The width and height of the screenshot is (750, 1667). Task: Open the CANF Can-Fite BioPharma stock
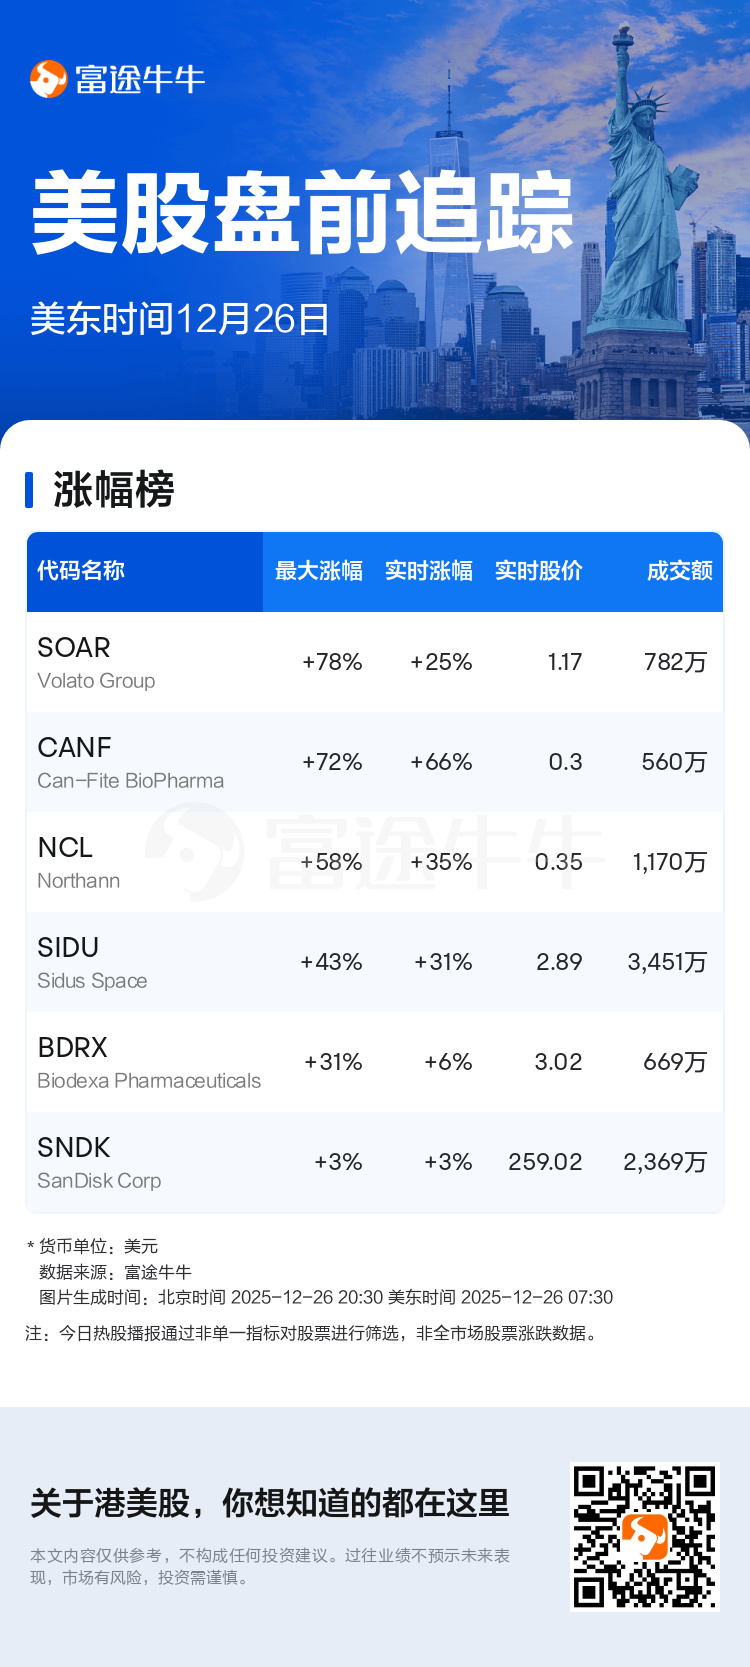130,762
